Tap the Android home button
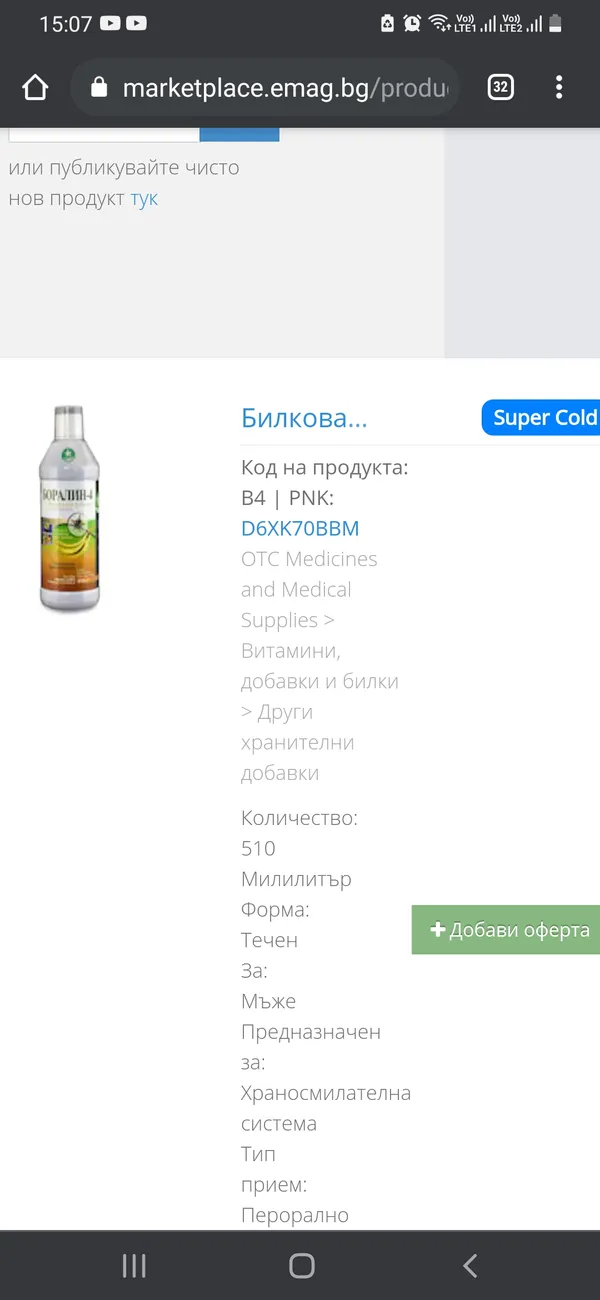Viewport: 600px width, 1300px height. tap(301, 1266)
